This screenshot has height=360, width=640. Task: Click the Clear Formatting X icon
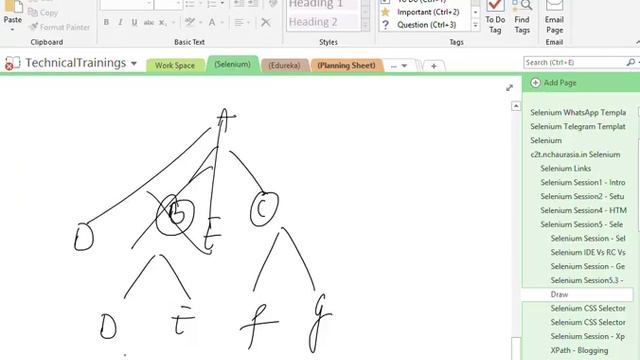click(x=266, y=22)
